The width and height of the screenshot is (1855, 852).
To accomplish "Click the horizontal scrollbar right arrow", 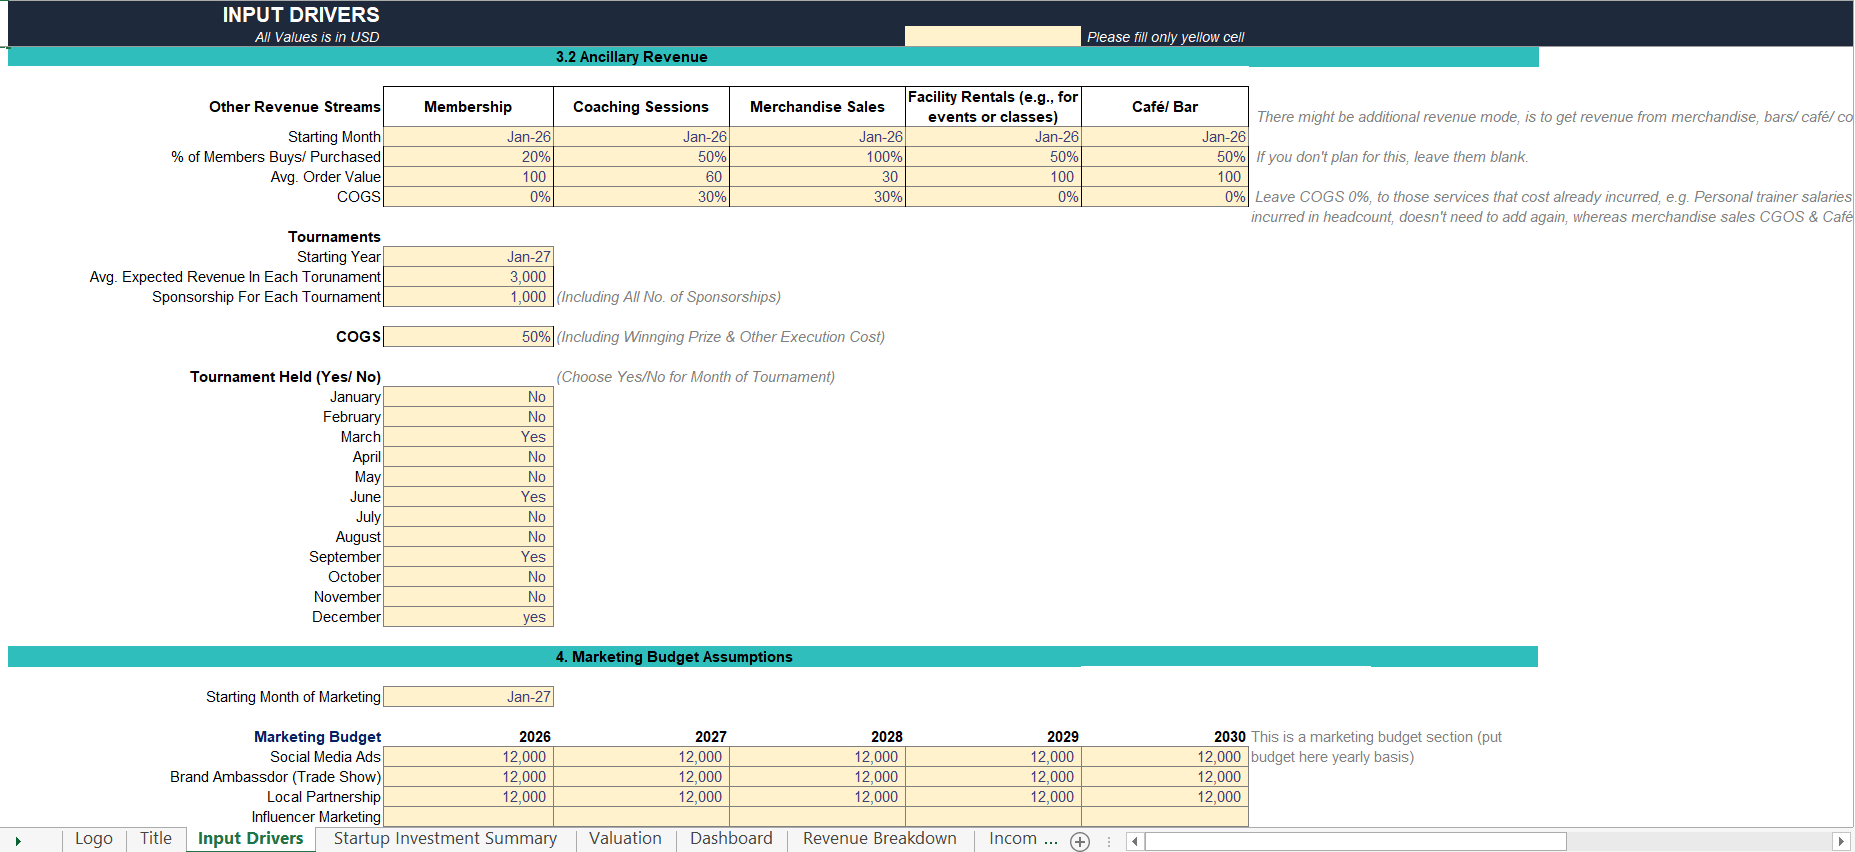I will pyautogui.click(x=1840, y=841).
